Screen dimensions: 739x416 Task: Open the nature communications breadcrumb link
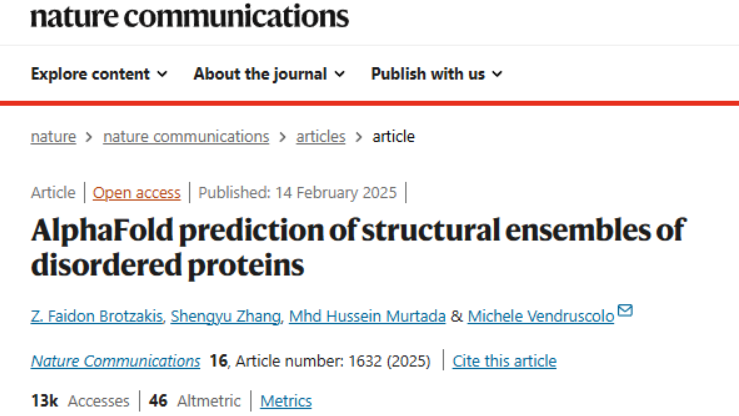click(x=186, y=137)
